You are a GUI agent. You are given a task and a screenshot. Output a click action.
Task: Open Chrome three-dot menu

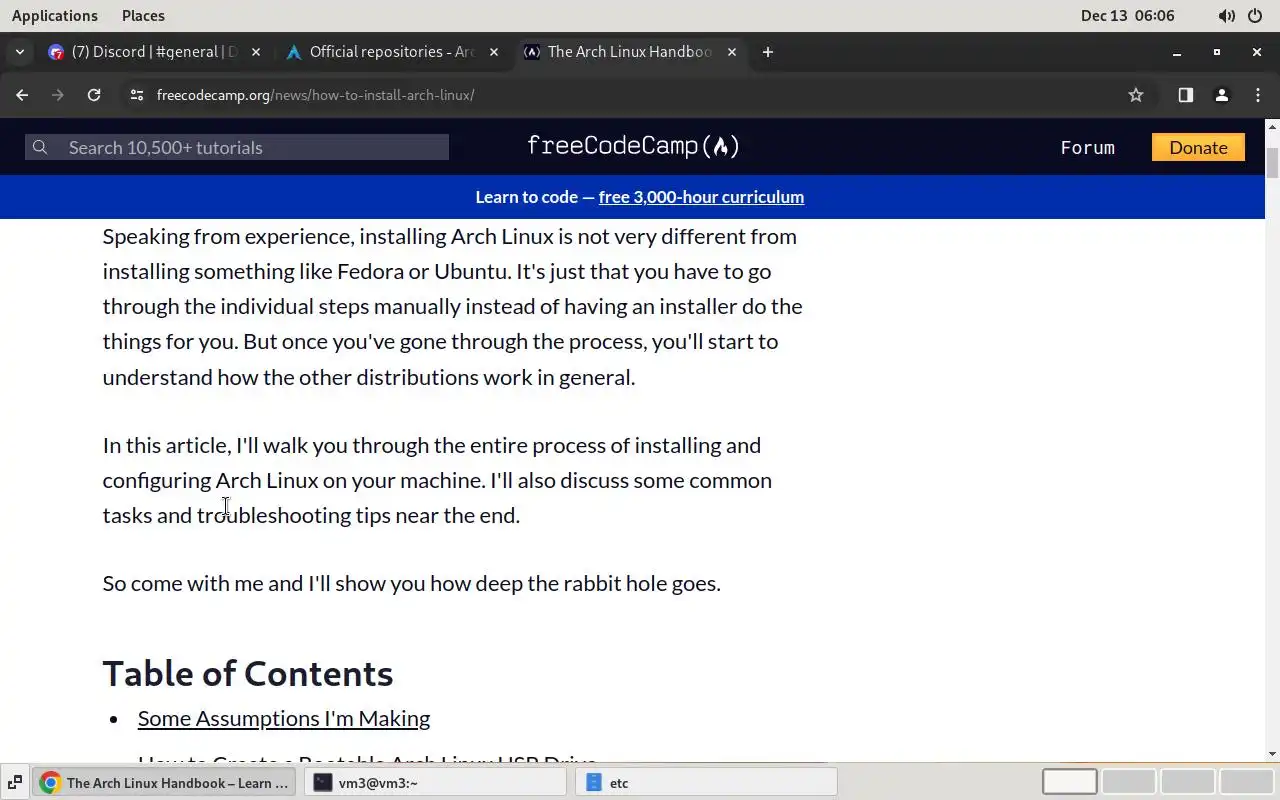point(1257,95)
